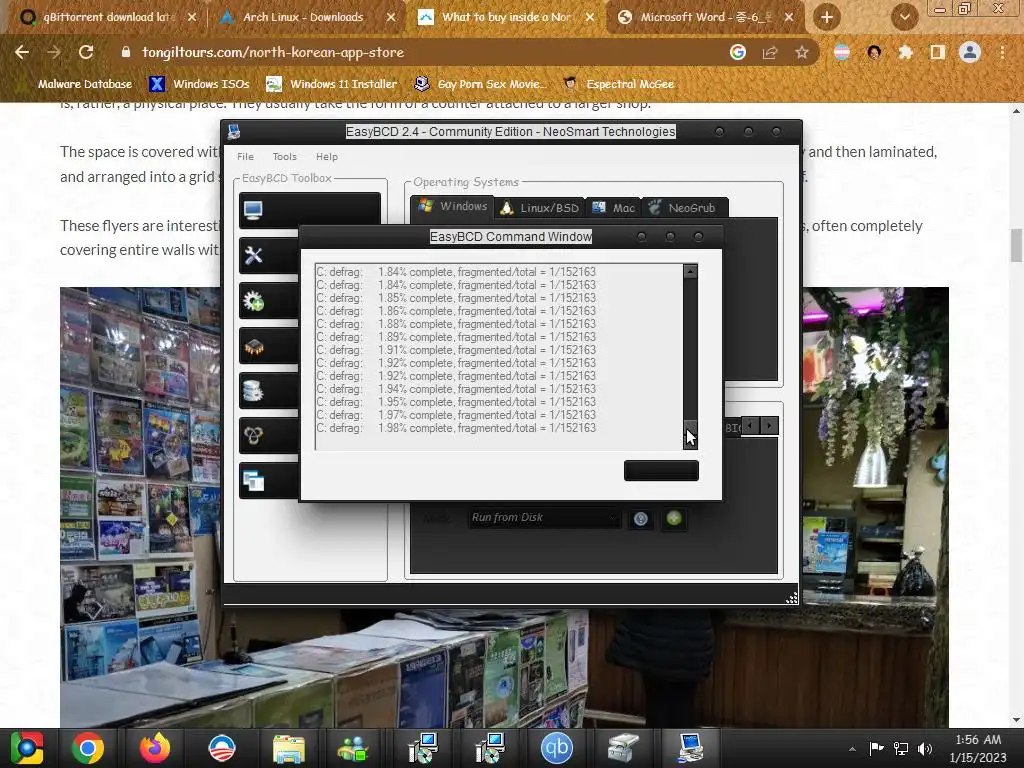Click the blue help icon beside Run from Disk
The image size is (1024, 768).
[x=641, y=519]
